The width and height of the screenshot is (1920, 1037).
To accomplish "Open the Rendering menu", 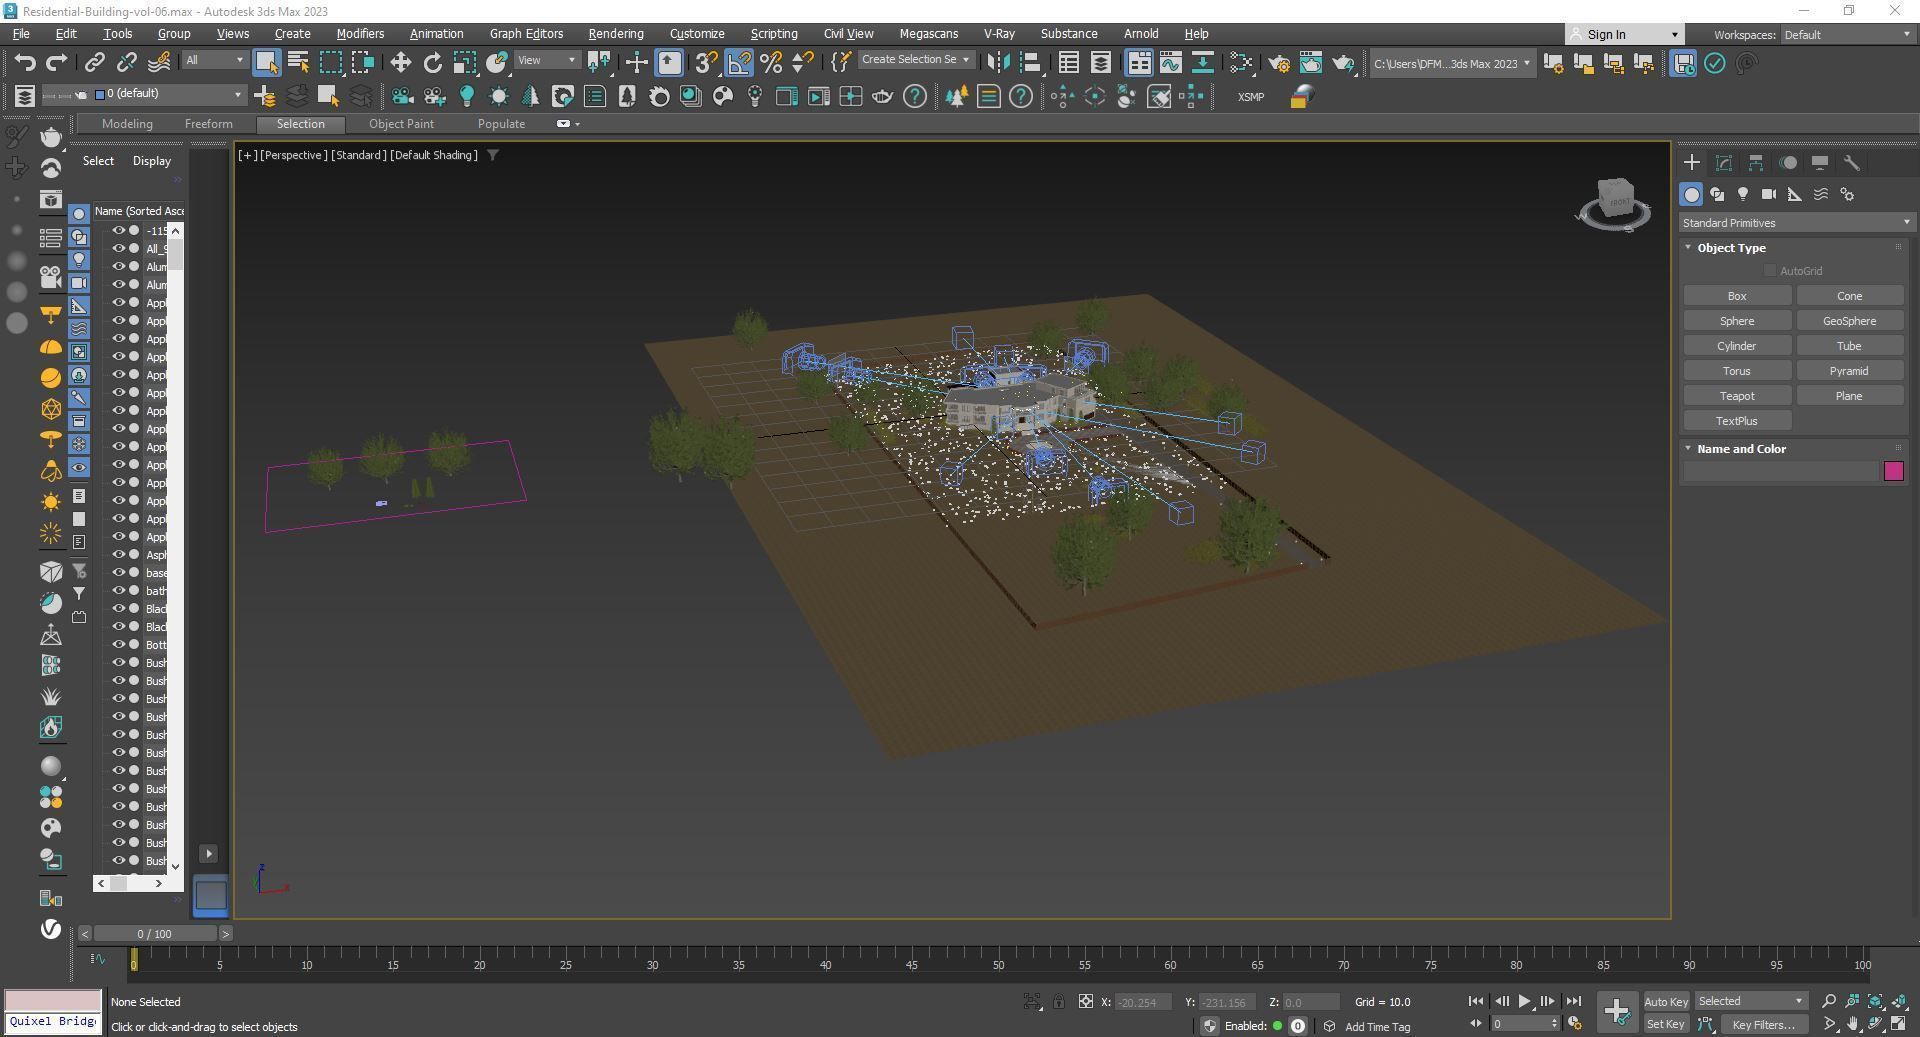I will pyautogui.click(x=615, y=34).
